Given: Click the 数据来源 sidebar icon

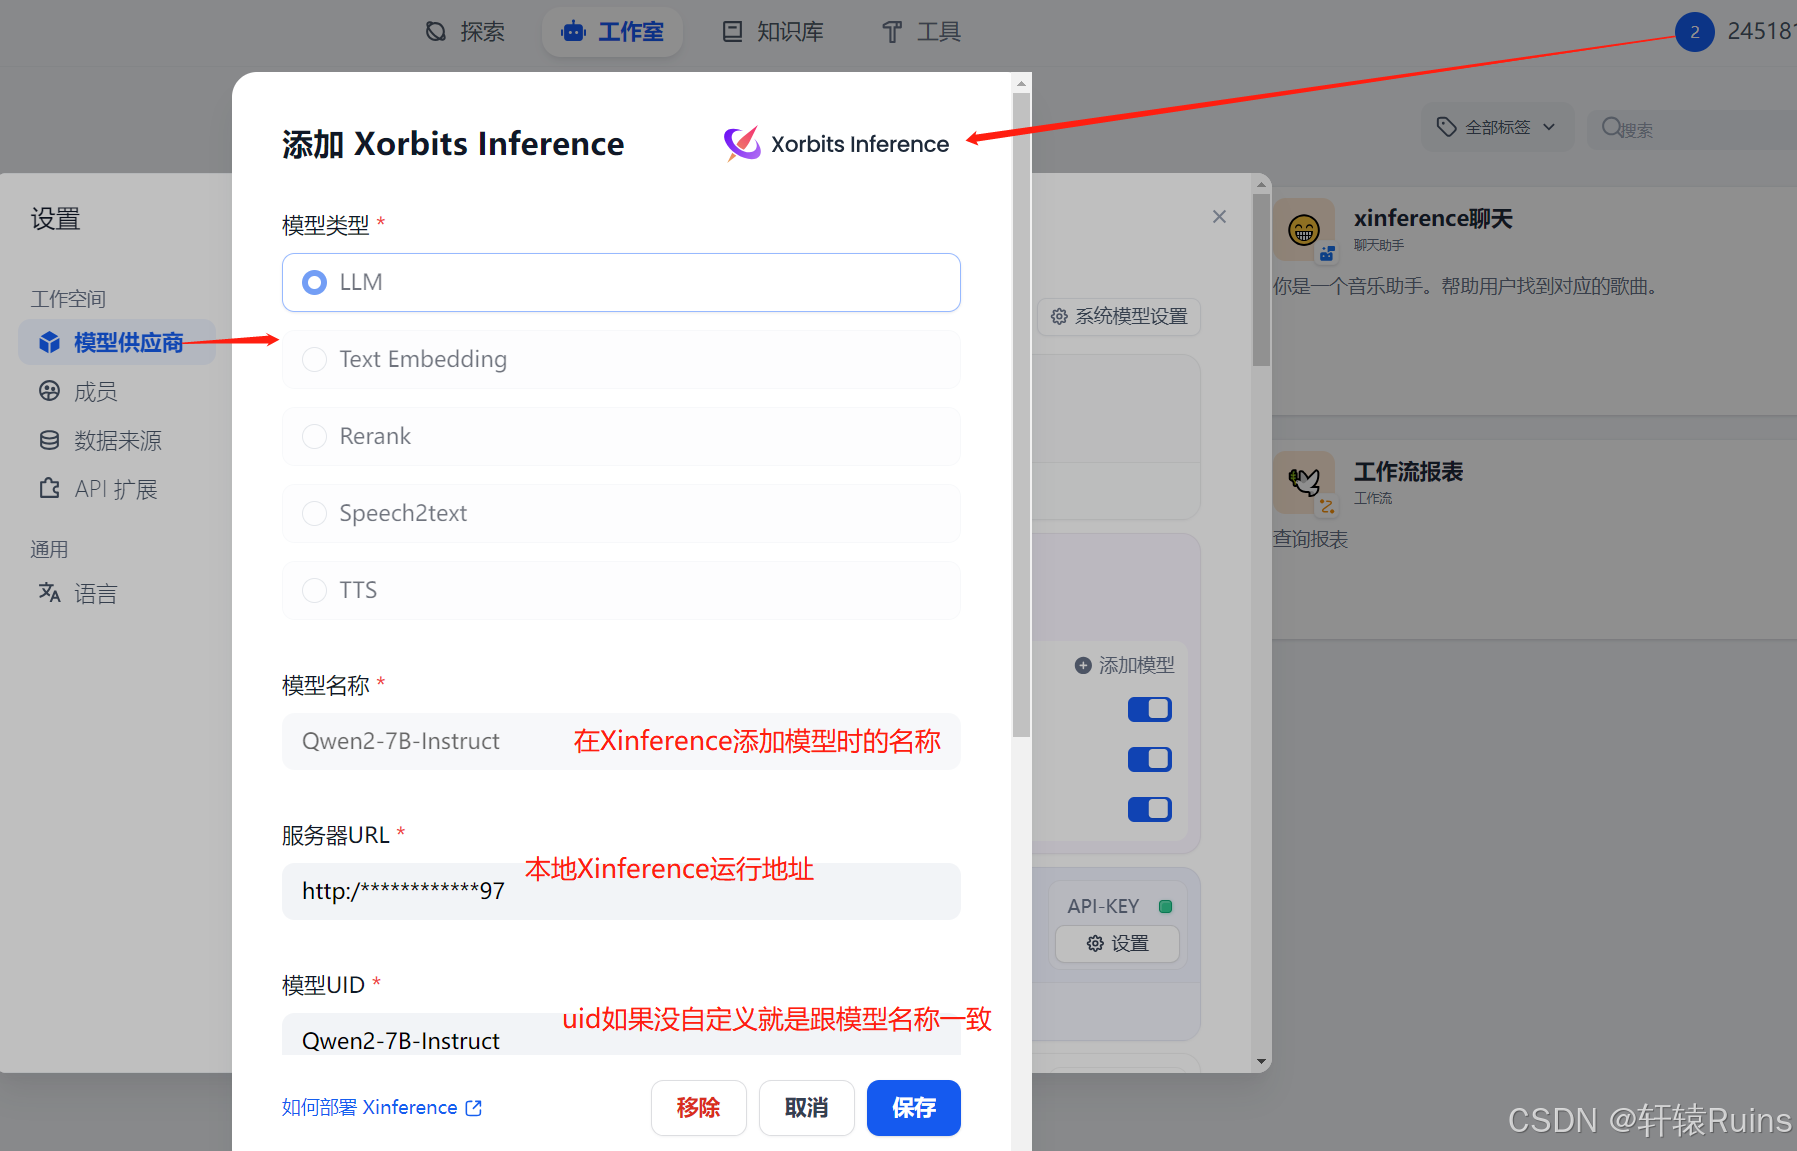Looking at the screenshot, I should (49, 440).
